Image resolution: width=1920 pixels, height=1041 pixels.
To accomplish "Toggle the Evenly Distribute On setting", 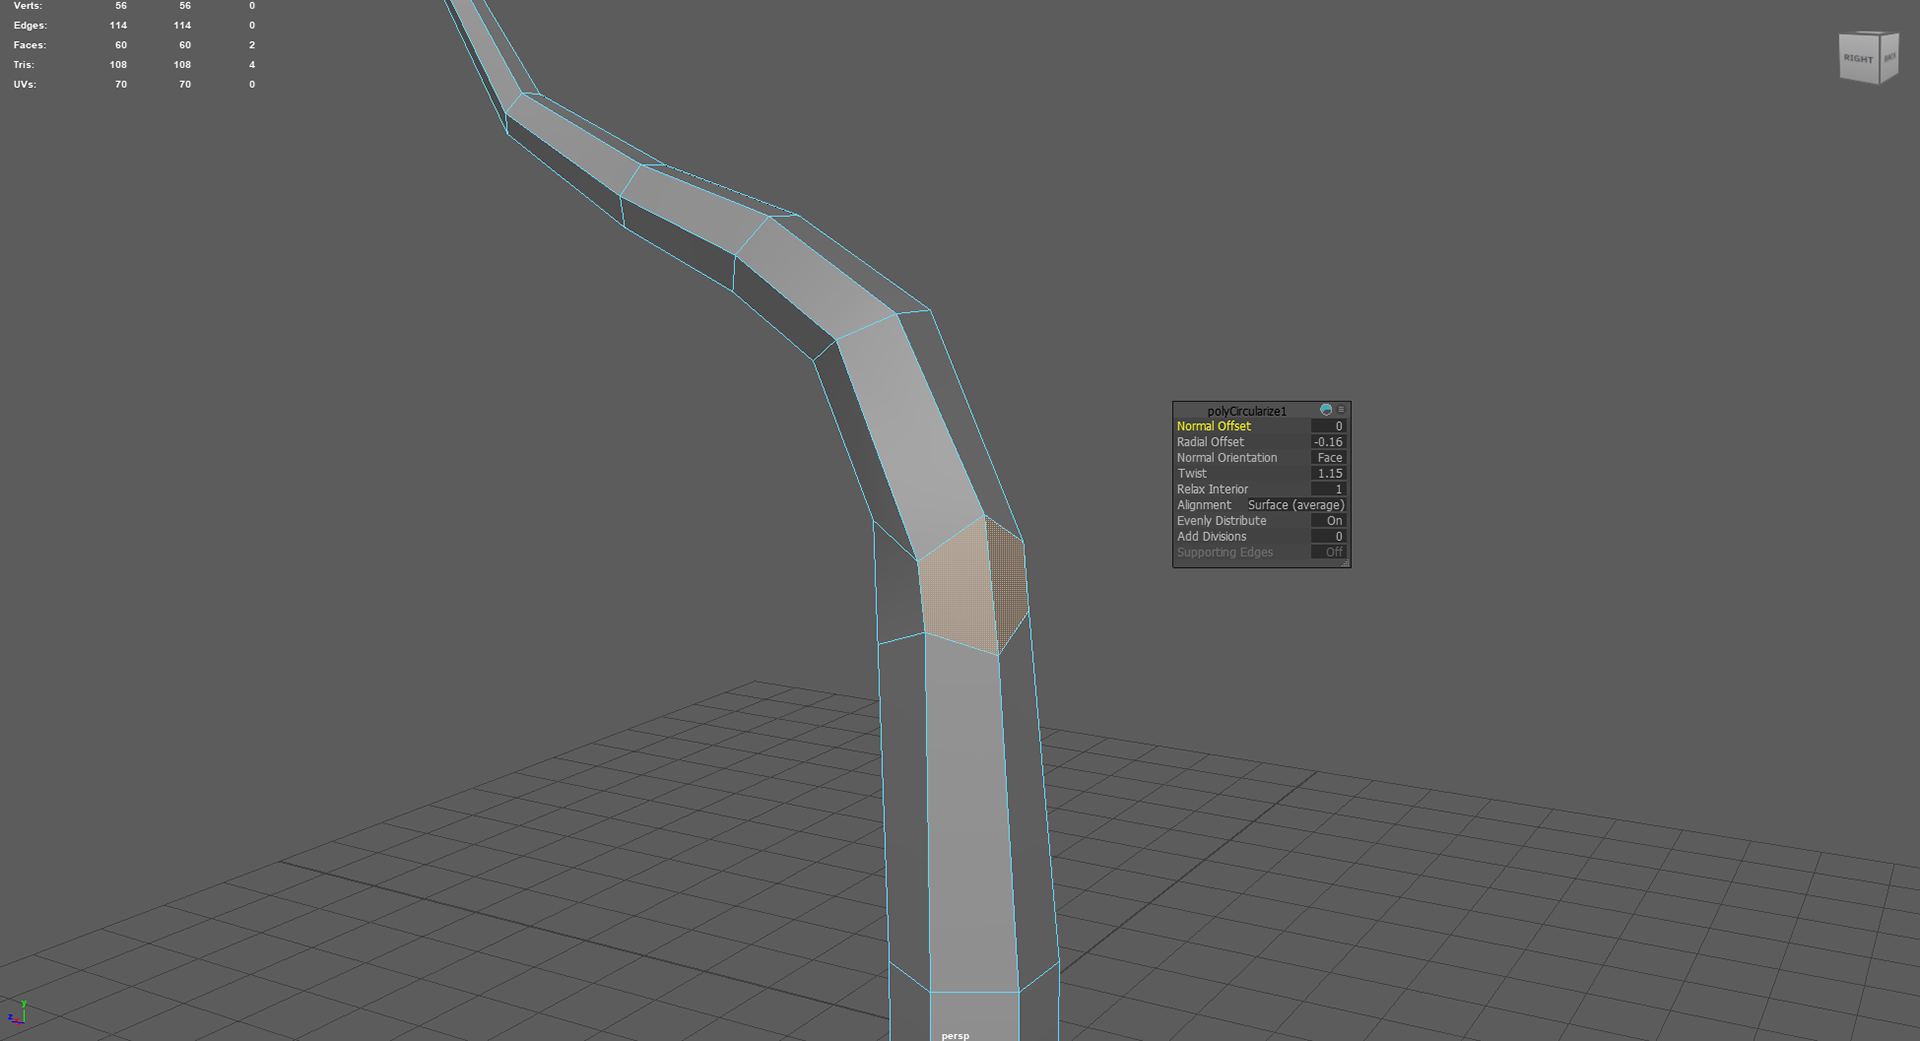I will click(x=1328, y=521).
